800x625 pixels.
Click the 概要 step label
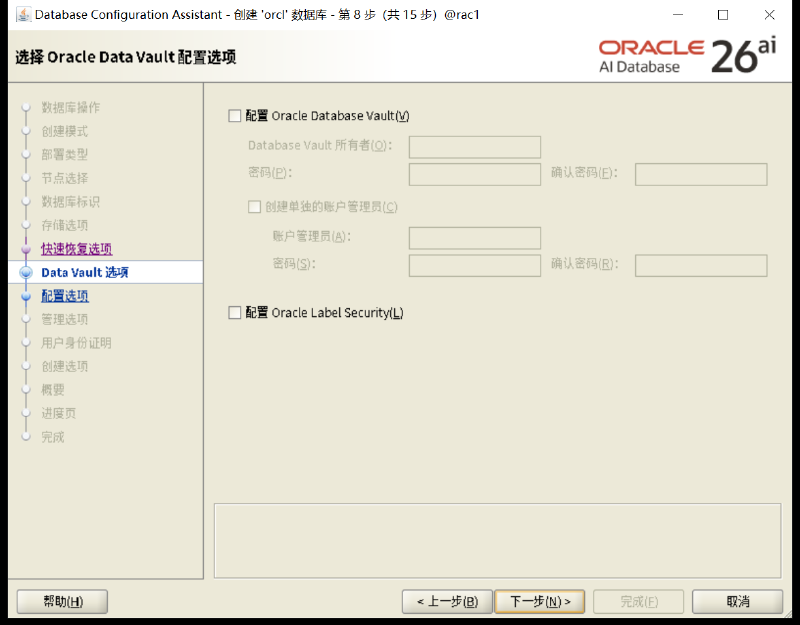(53, 390)
